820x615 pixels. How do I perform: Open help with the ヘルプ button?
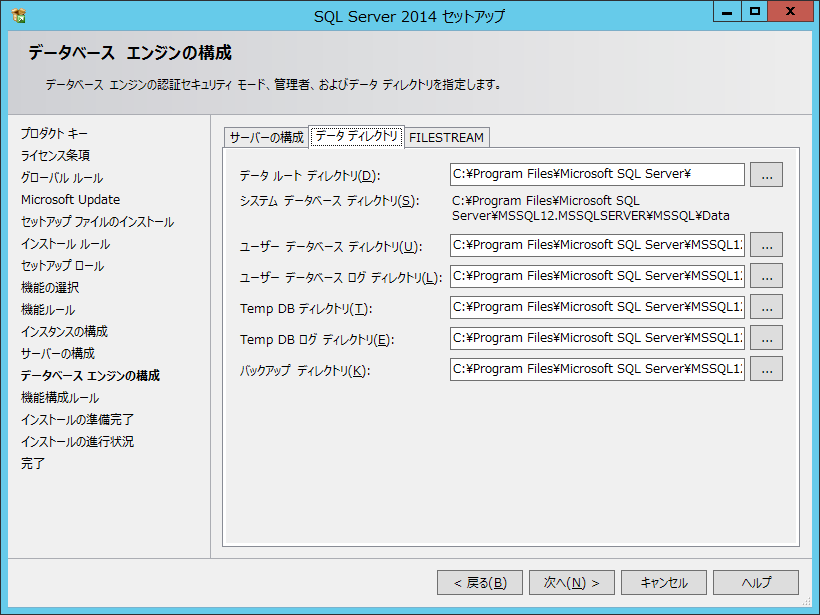point(756,583)
